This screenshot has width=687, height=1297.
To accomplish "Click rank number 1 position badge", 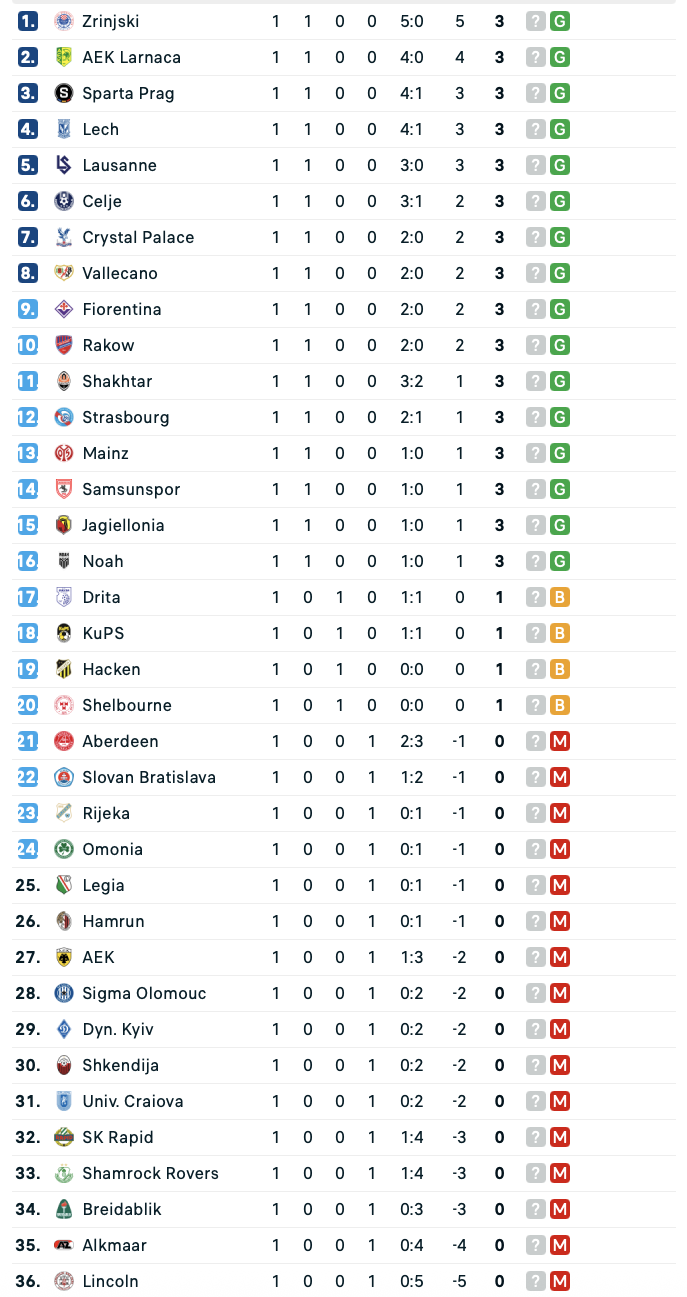I will point(28,21).
